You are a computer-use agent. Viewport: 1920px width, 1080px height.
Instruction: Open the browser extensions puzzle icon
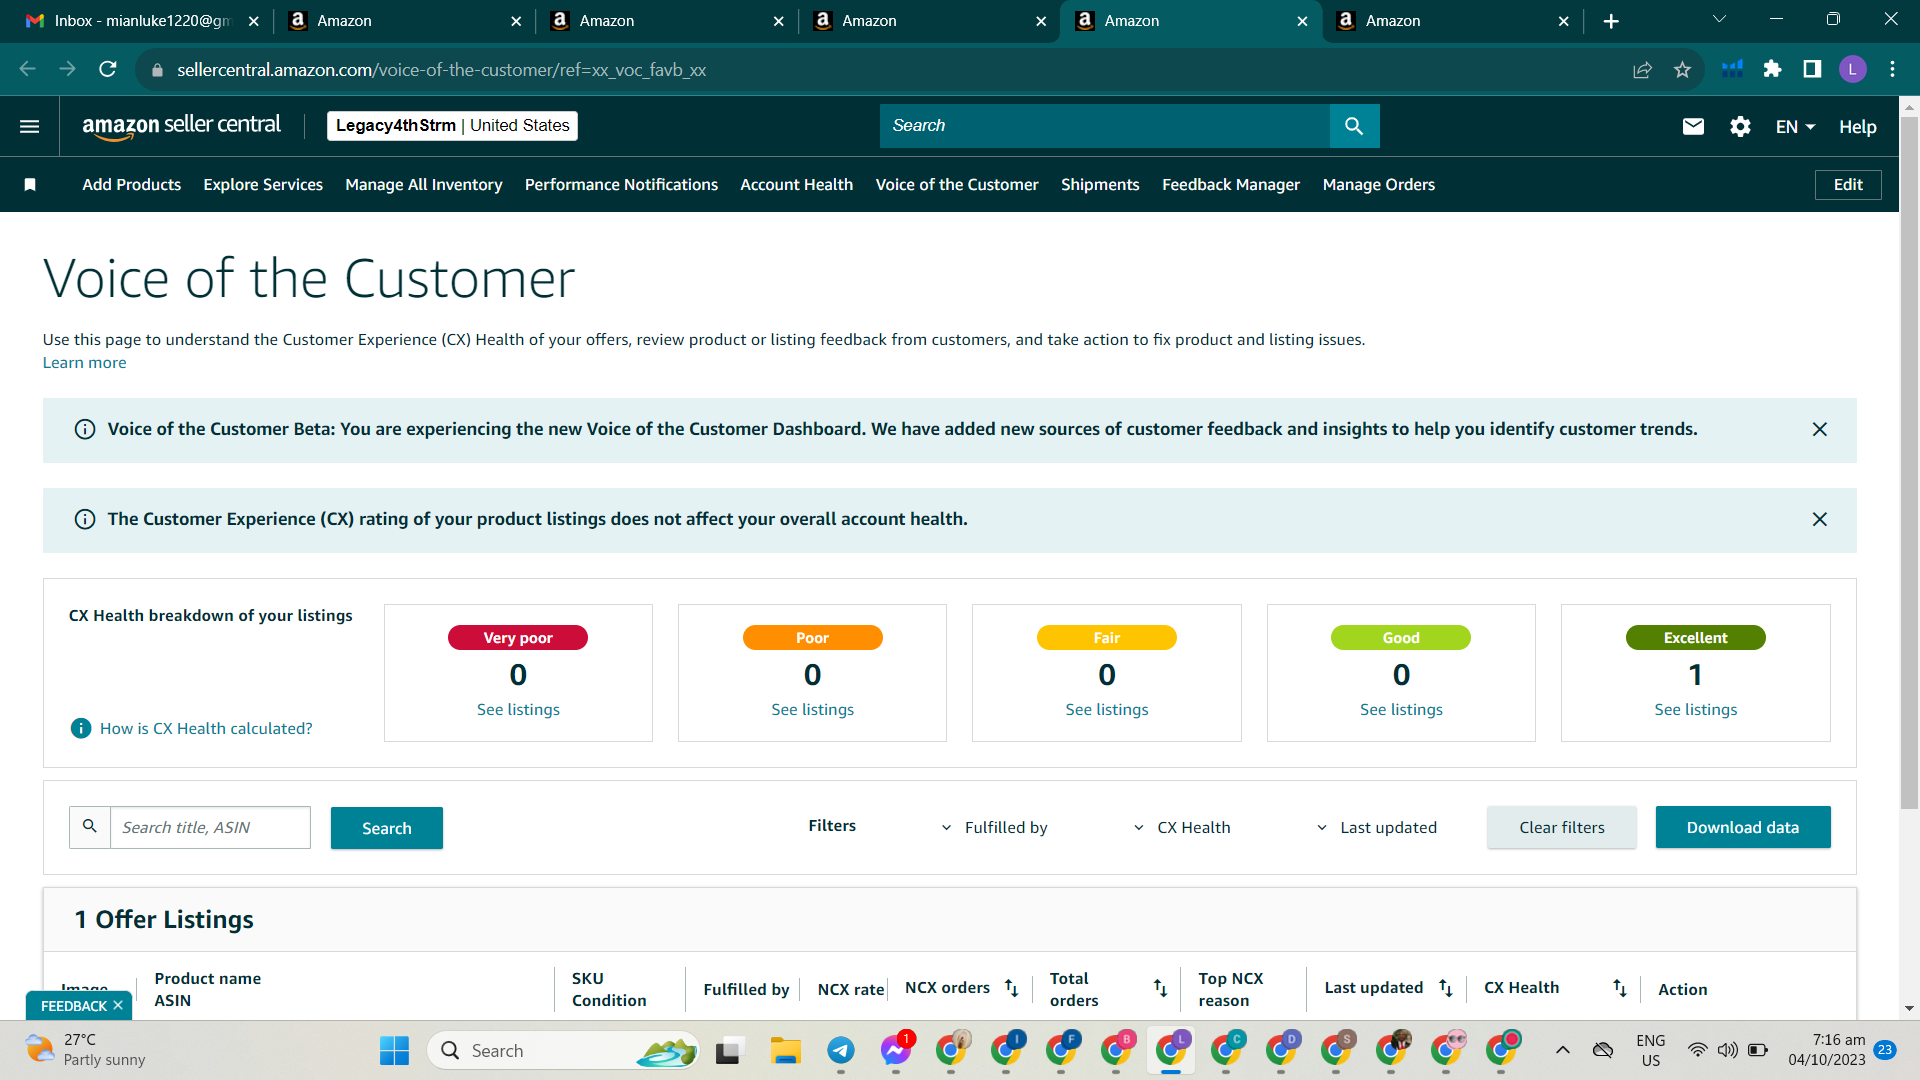[1772, 69]
